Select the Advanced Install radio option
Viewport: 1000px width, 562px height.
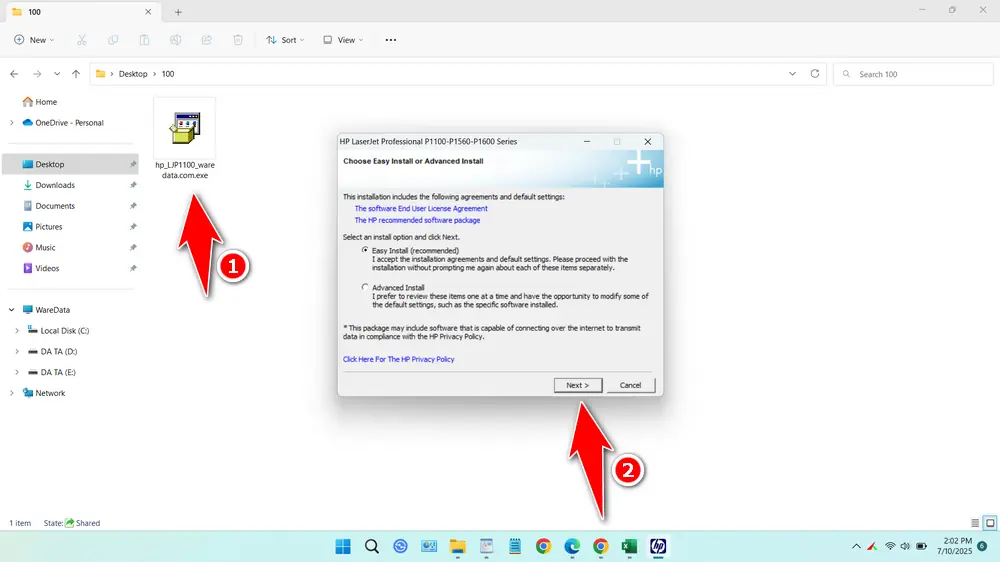pyautogui.click(x=365, y=287)
